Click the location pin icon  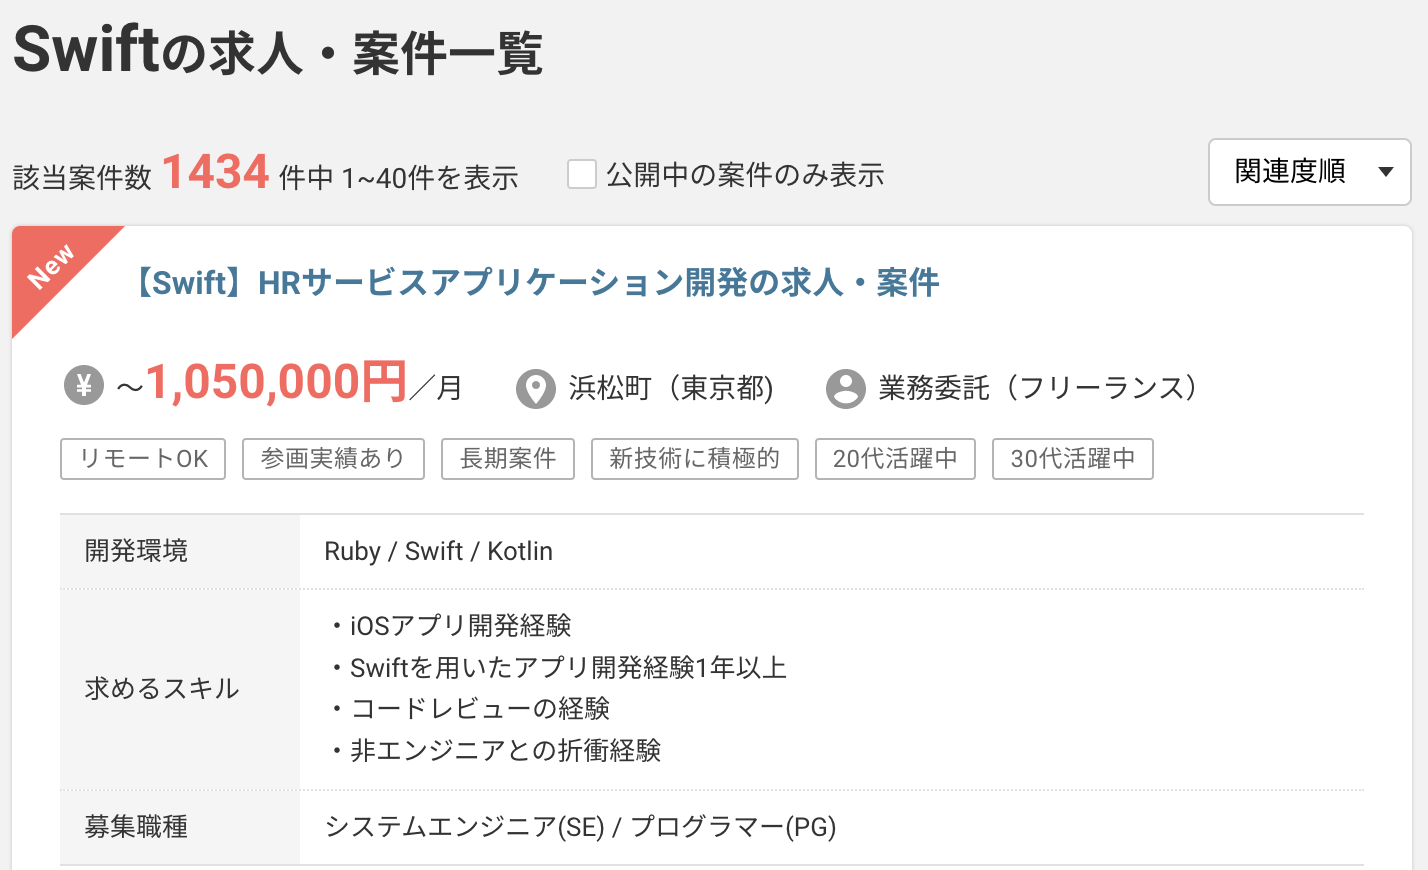pyautogui.click(x=536, y=389)
